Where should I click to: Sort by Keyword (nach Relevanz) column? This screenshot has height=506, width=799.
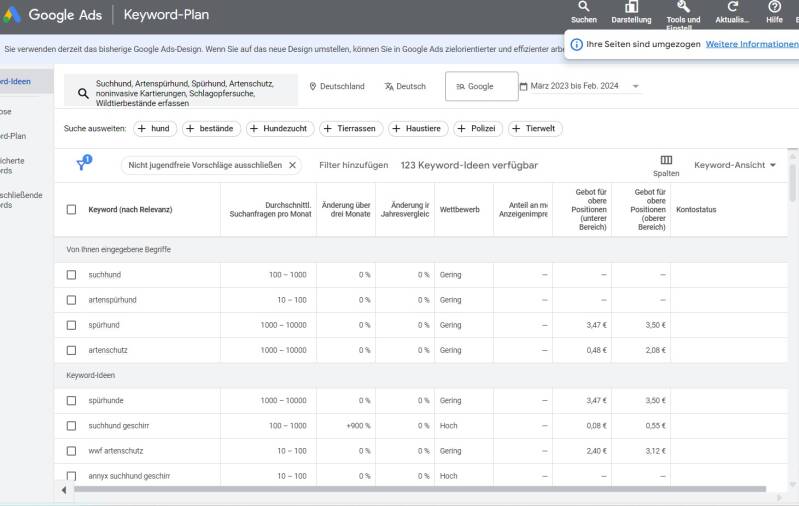click(x=130, y=209)
